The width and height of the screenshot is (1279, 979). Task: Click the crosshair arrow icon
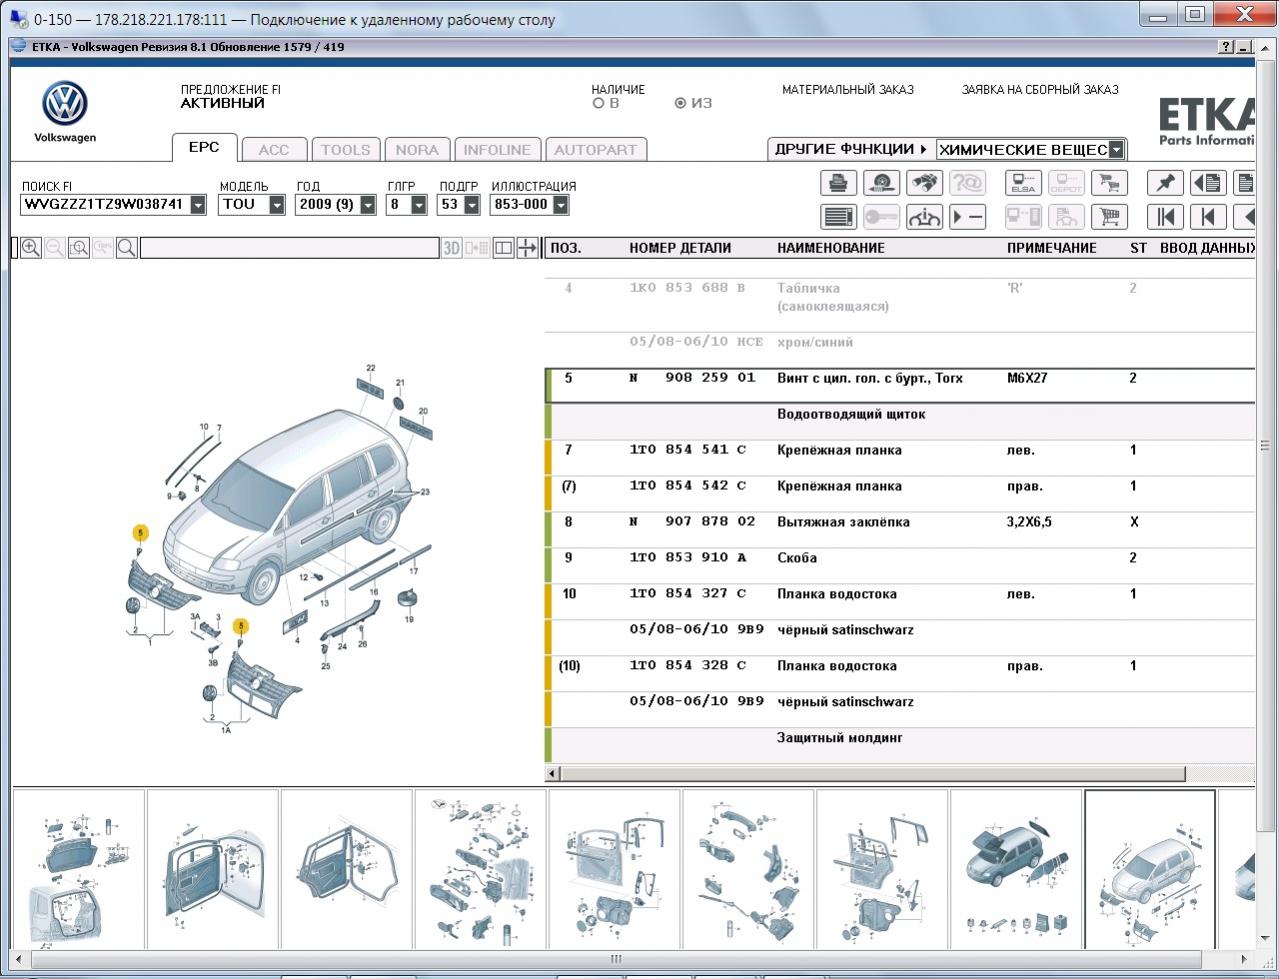pos(527,248)
